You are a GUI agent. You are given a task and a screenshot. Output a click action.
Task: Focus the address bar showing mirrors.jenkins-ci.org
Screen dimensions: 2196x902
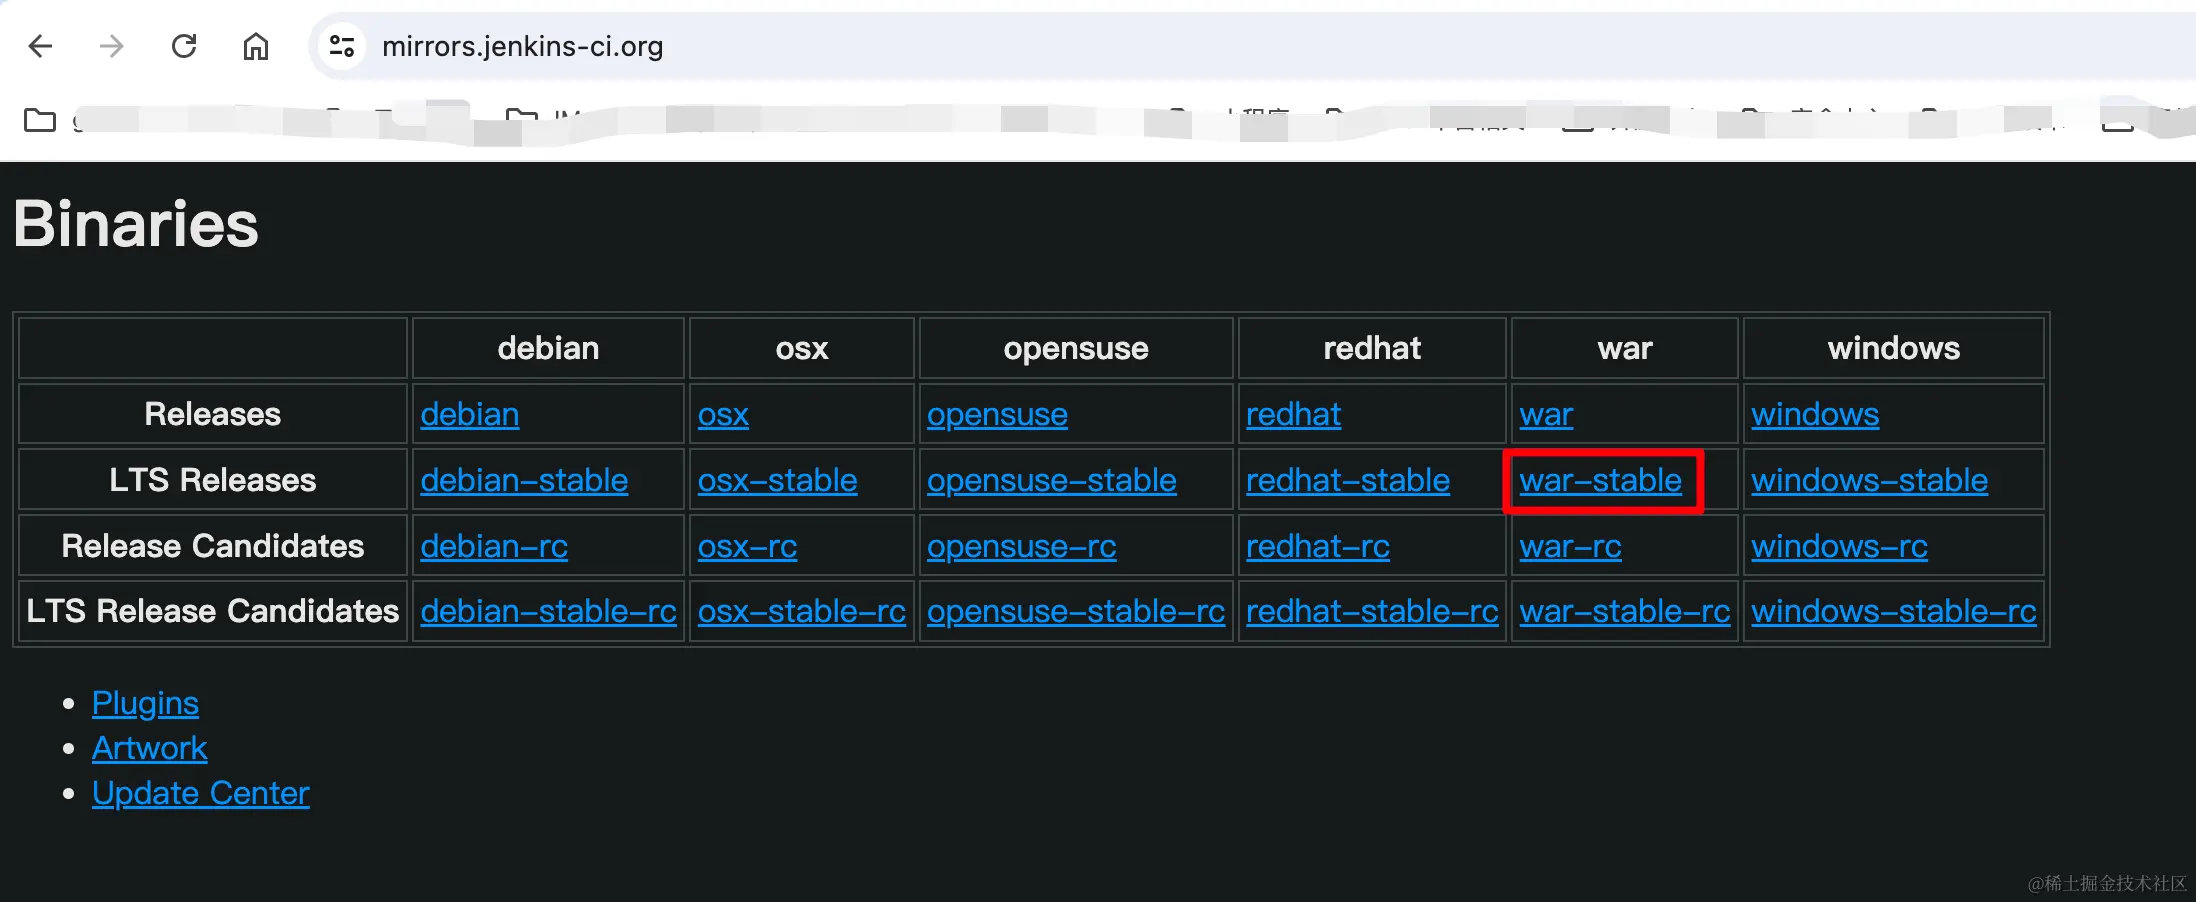coord(1250,46)
